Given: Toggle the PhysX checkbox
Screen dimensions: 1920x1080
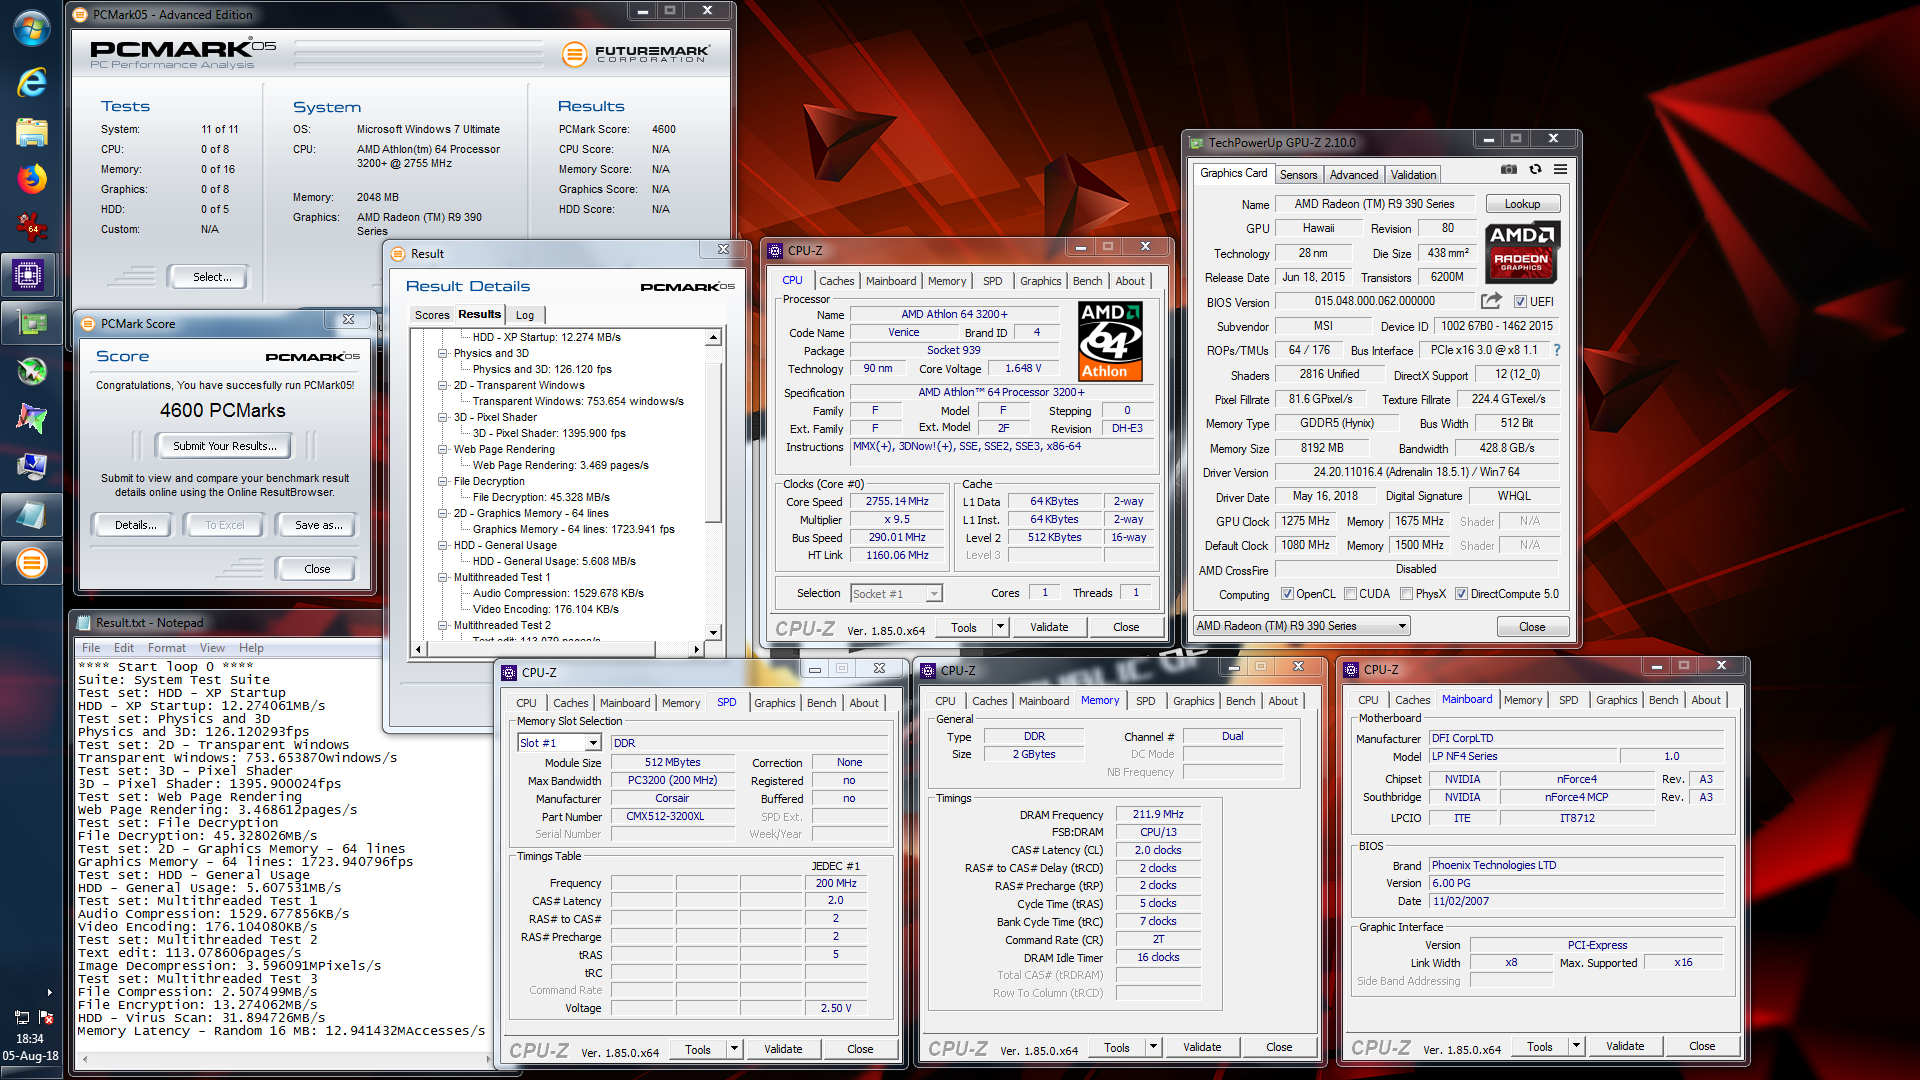Looking at the screenshot, I should pos(1406,594).
